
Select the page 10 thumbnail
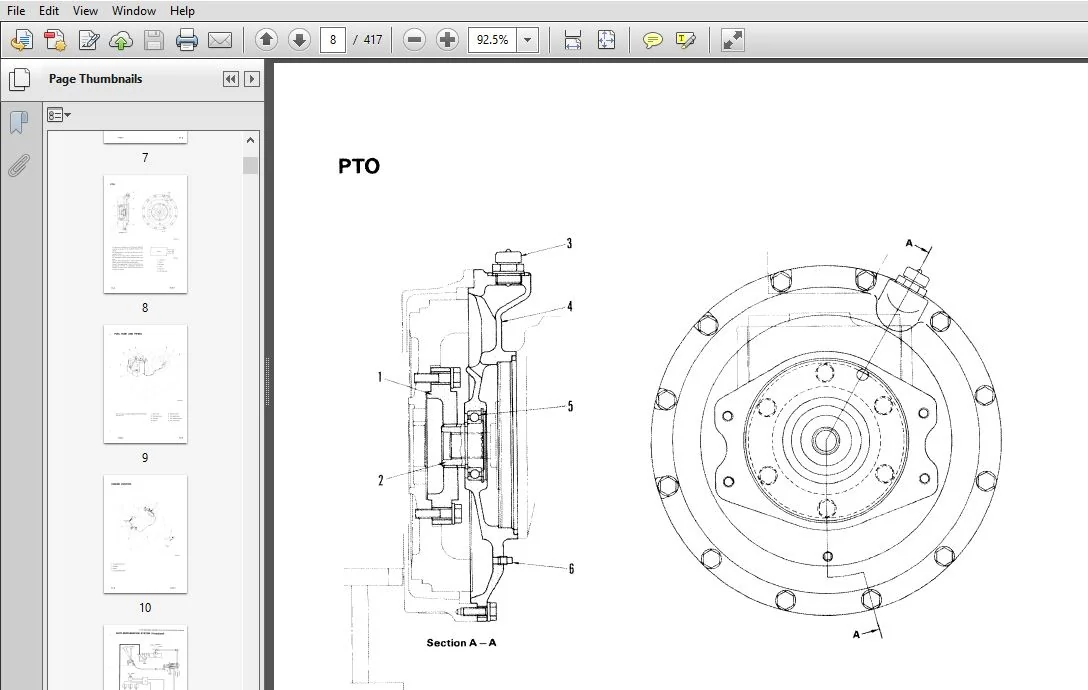coord(146,534)
